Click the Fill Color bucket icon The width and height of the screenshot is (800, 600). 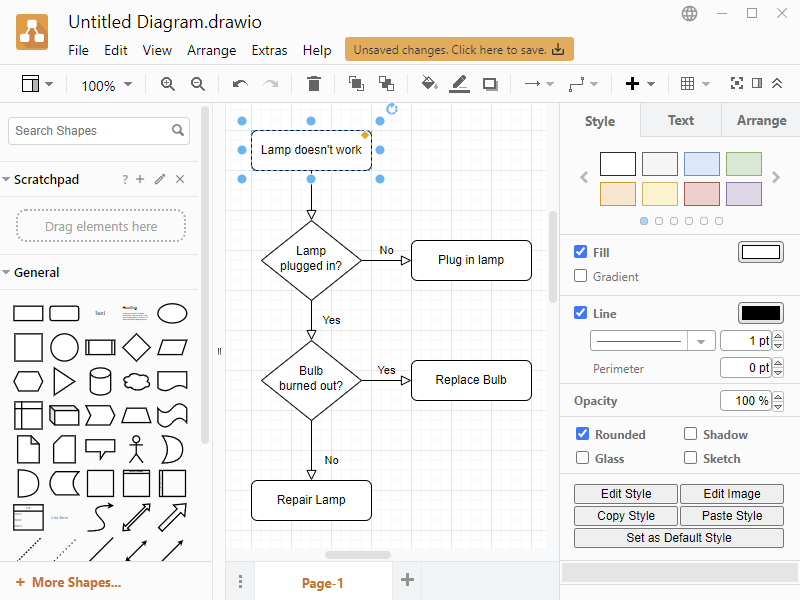coord(429,84)
